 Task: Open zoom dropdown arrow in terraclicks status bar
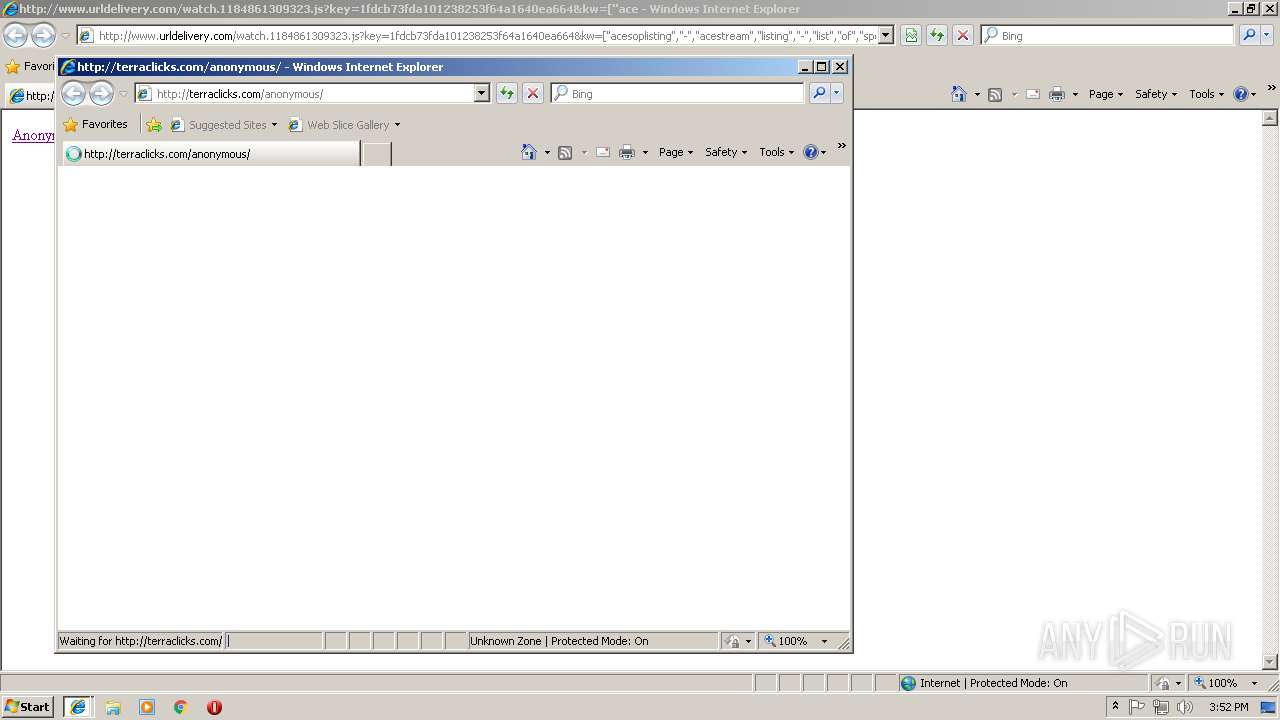tap(824, 641)
